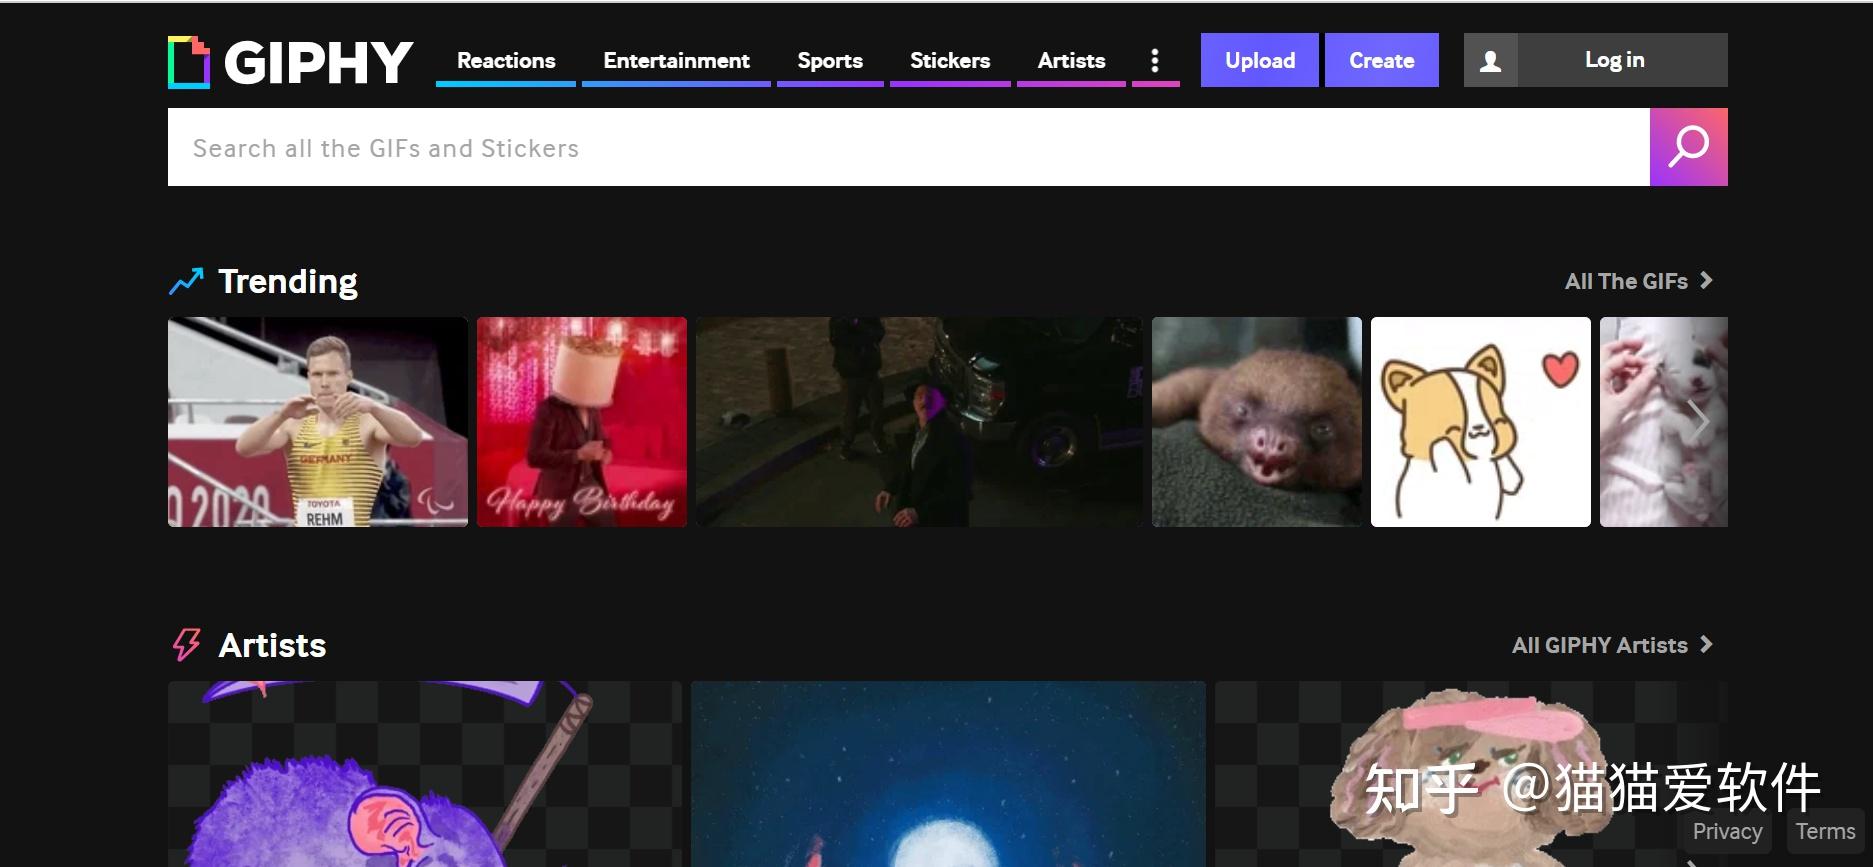Open the Happy Birthday trending GIF
This screenshot has height=867, width=1873.
pos(582,422)
